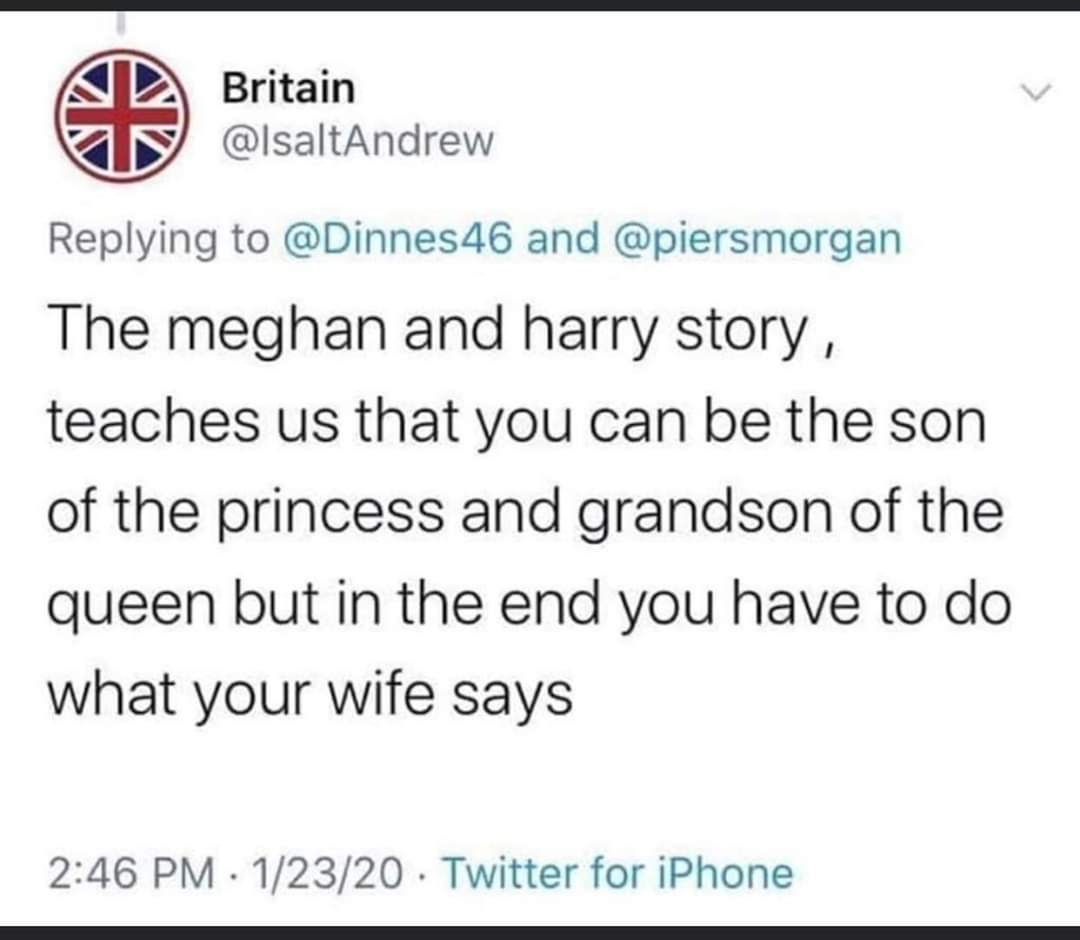Click the Twitter for iPhone source link
This screenshot has width=1080, height=940.
point(617,873)
